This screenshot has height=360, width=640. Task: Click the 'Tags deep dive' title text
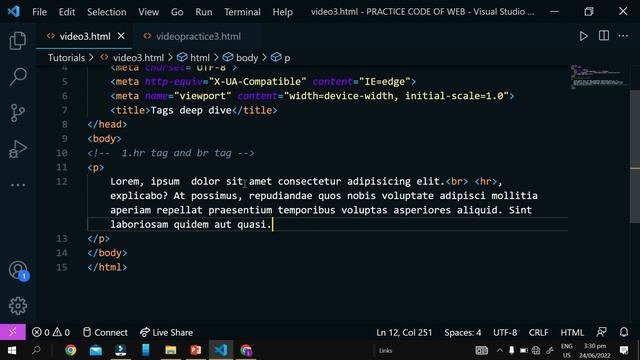[x=191, y=110]
